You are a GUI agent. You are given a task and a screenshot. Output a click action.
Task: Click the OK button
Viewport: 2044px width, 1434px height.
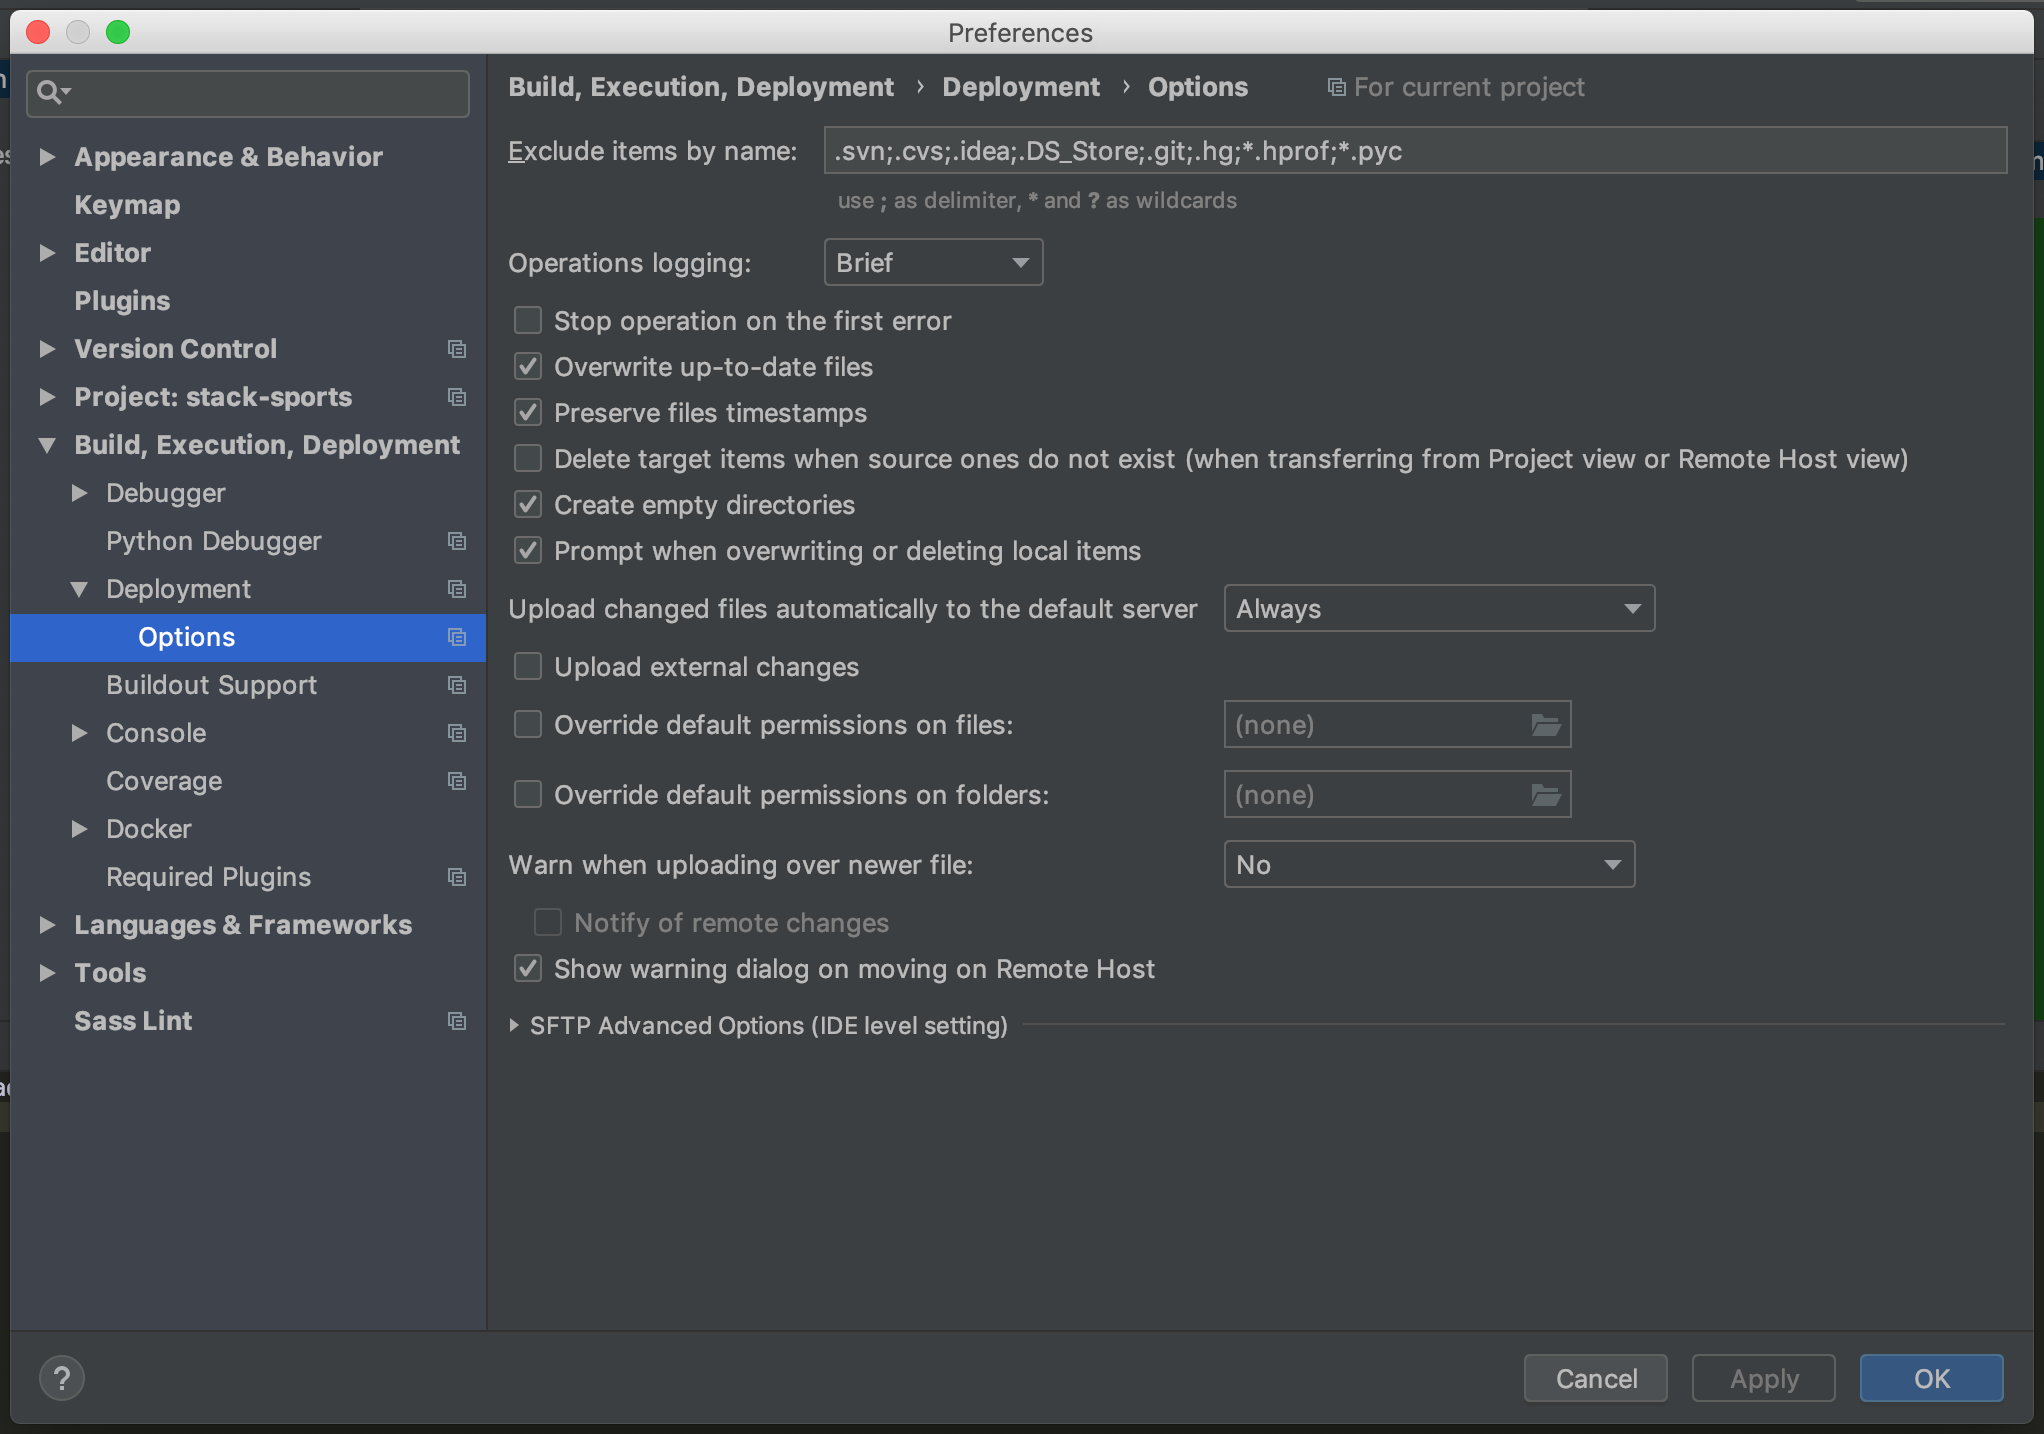click(1930, 1378)
